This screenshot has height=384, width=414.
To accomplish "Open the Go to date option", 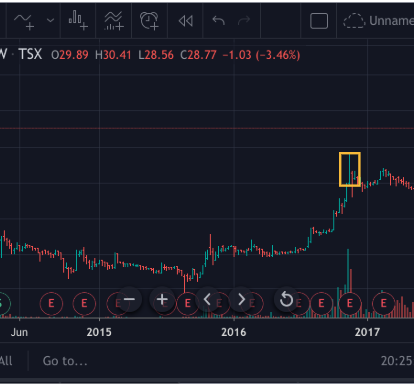I will pyautogui.click(x=65, y=361).
